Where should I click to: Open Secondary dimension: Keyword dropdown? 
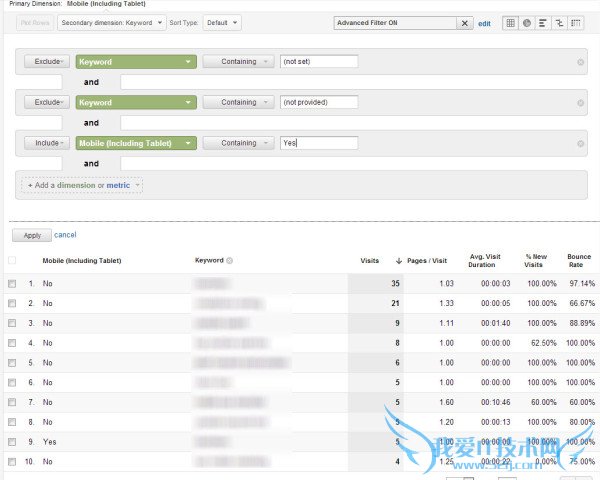[112, 23]
